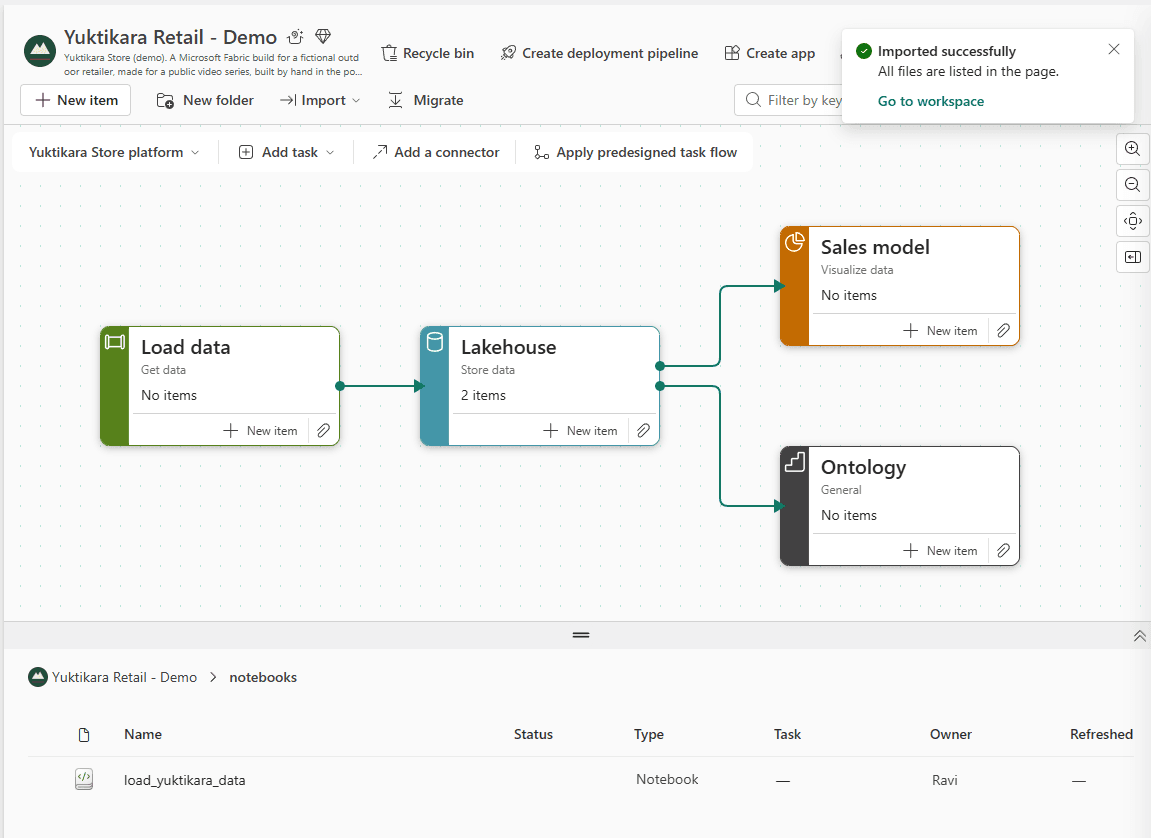The image size is (1151, 838).
Task: Close the Imported successfully notification
Action: click(x=1114, y=49)
